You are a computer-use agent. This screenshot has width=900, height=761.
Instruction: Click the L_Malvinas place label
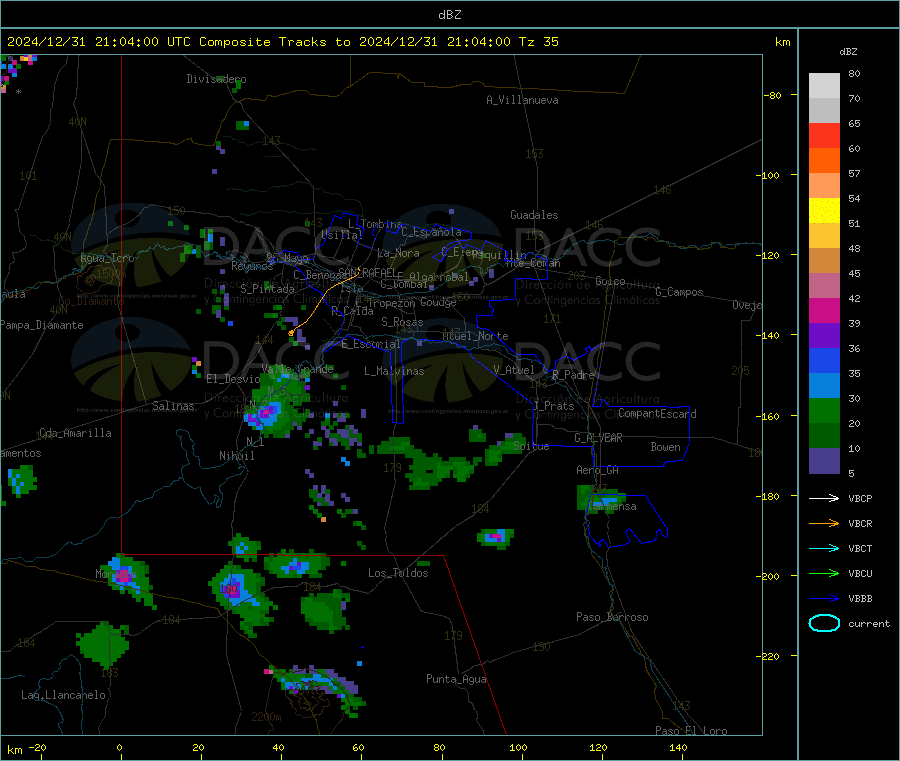394,371
